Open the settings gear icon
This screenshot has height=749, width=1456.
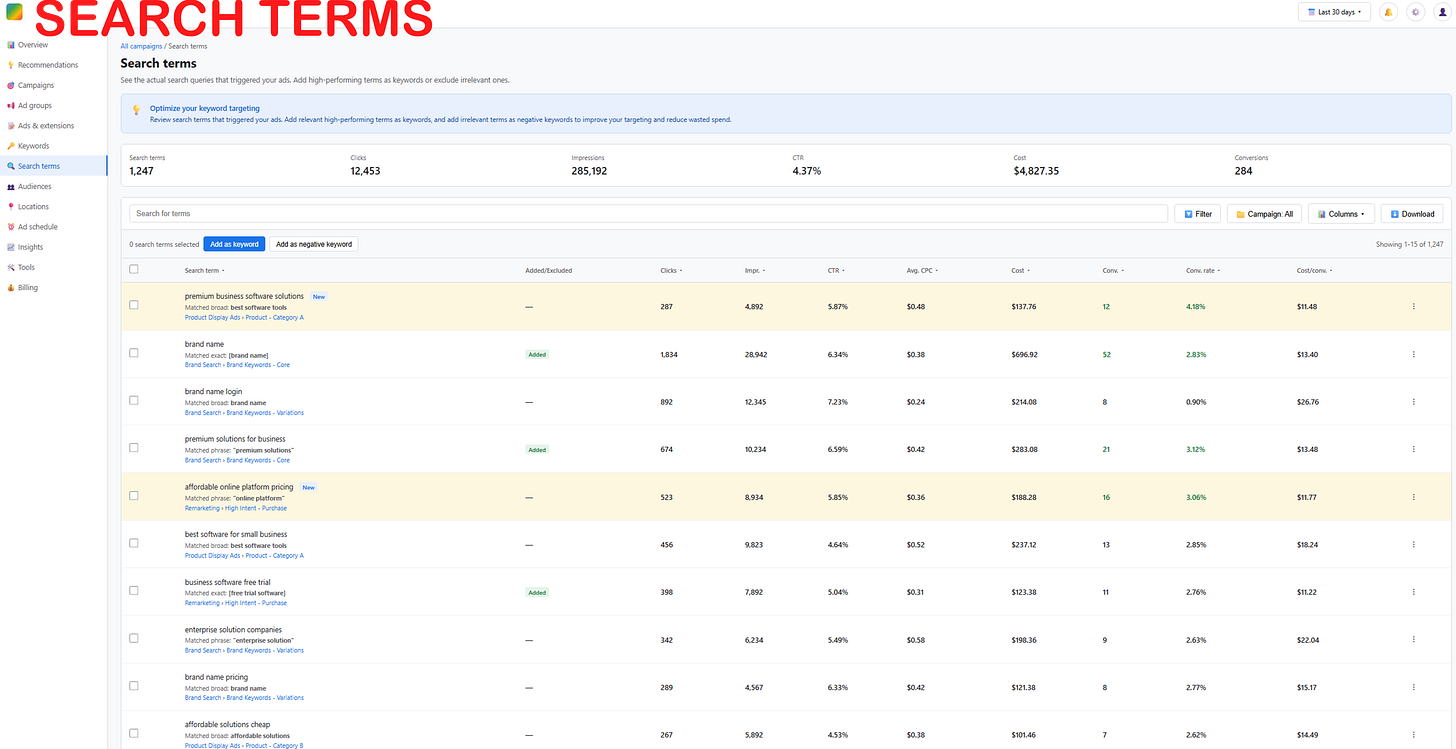1415,12
